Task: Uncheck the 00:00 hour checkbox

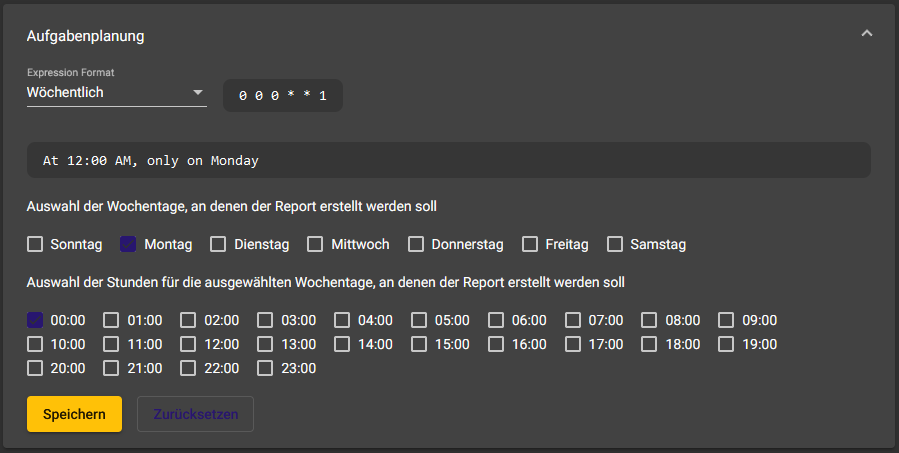Action: [36, 320]
